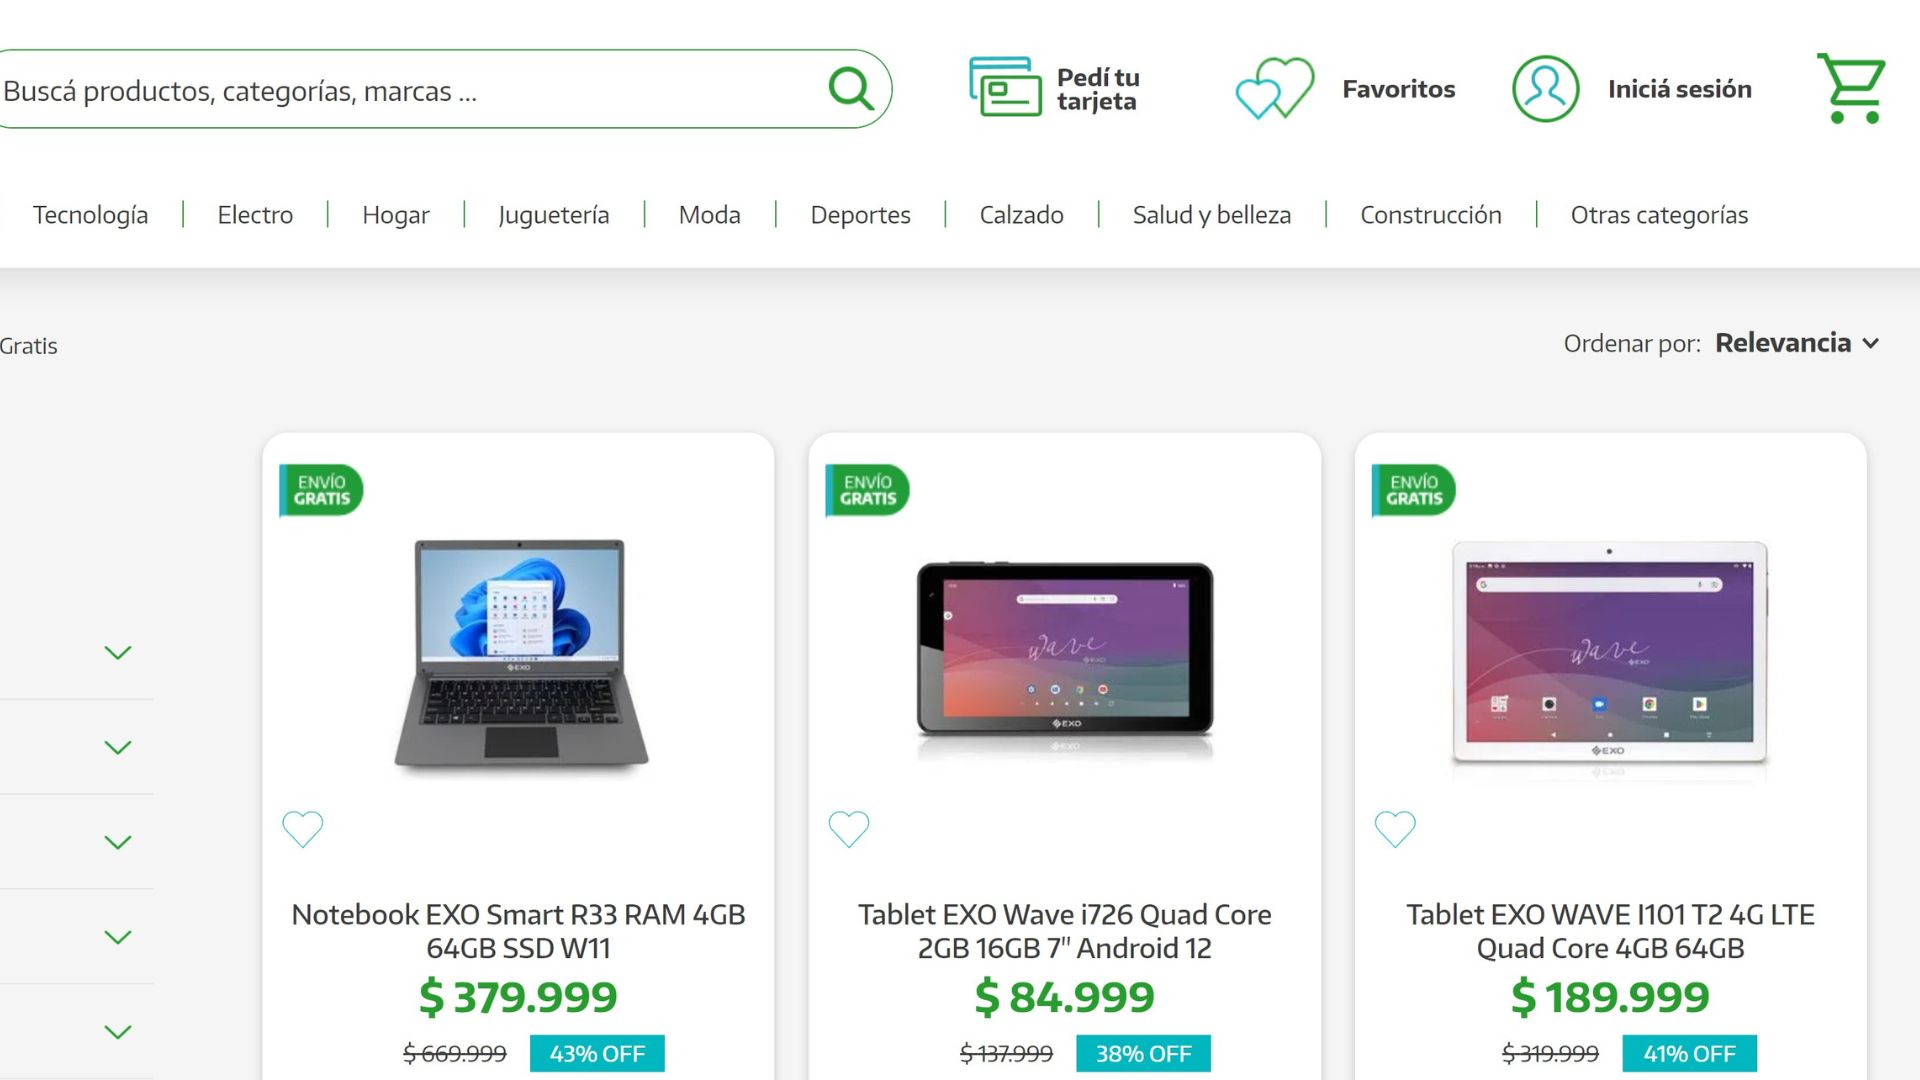
Task: Toggle favorite heart on the Tablet EXO Wave i726
Action: (849, 829)
